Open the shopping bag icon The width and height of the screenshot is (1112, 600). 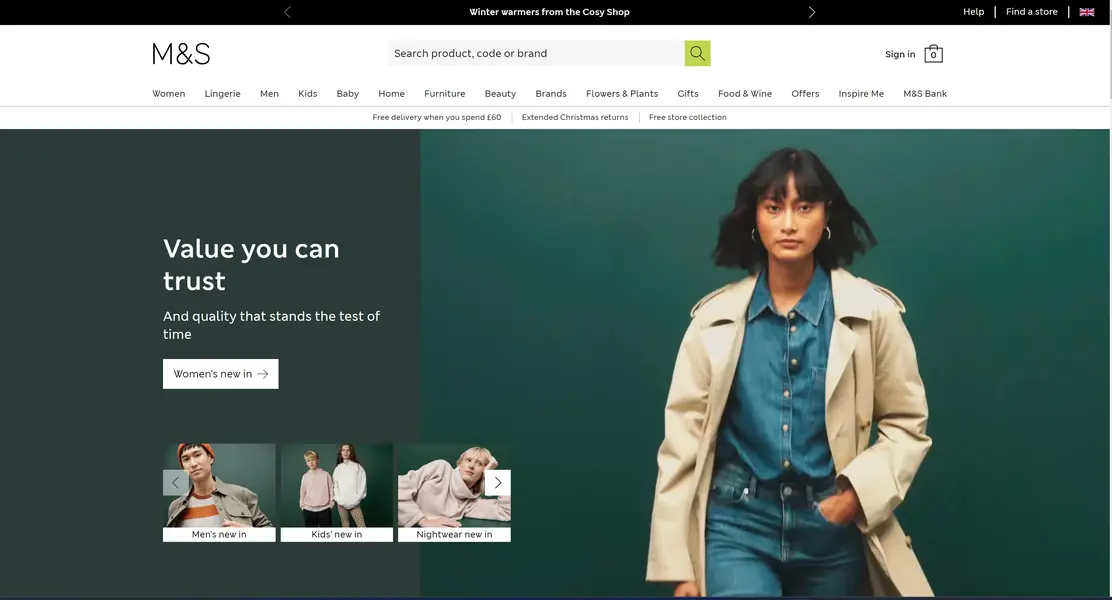tap(933, 54)
